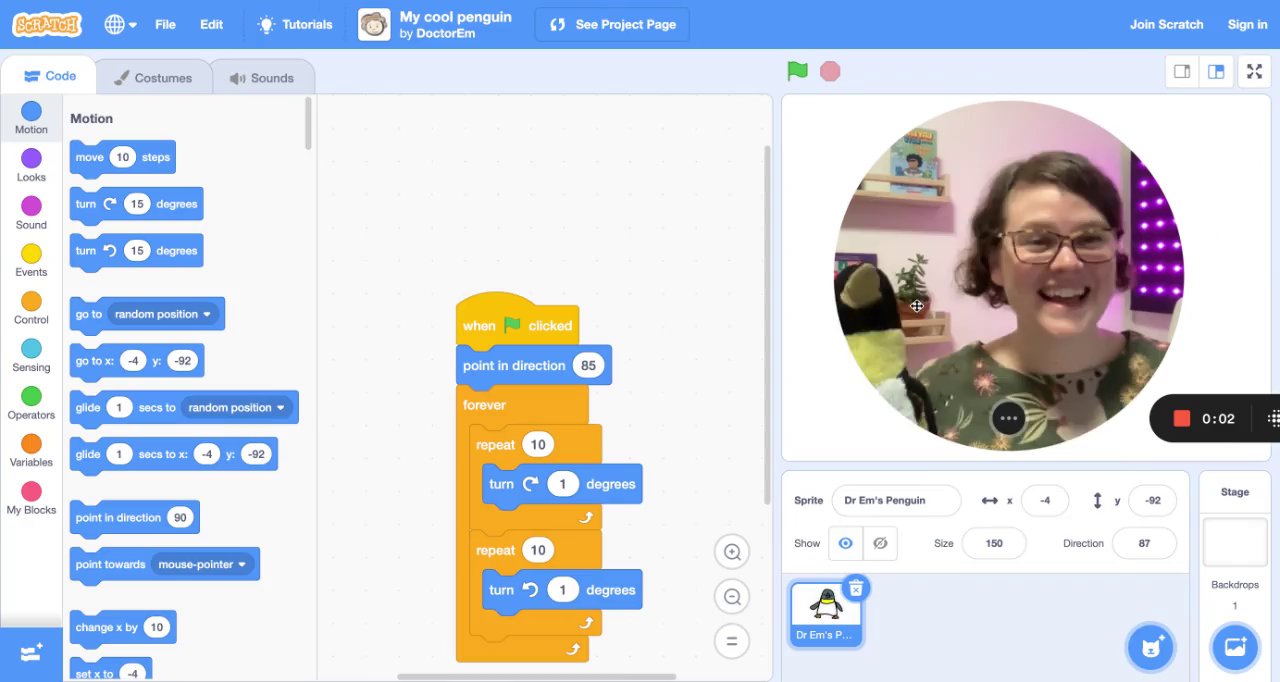Click the move 10 steps block
The height and width of the screenshot is (682, 1280).
123,157
